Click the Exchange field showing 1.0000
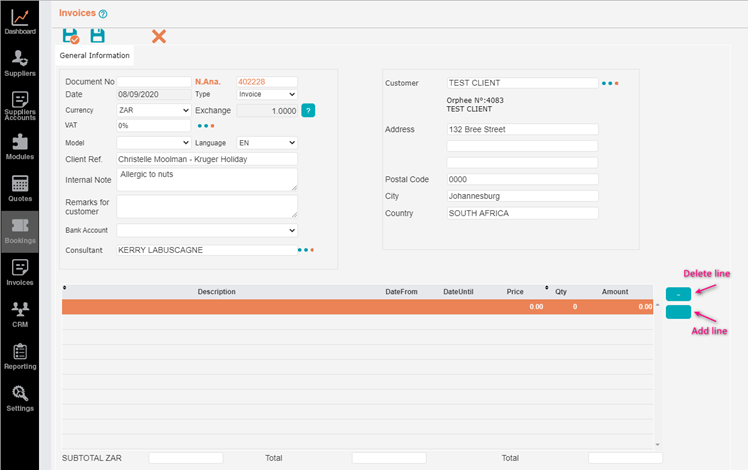Image resolution: width=748 pixels, height=470 pixels. [267, 111]
